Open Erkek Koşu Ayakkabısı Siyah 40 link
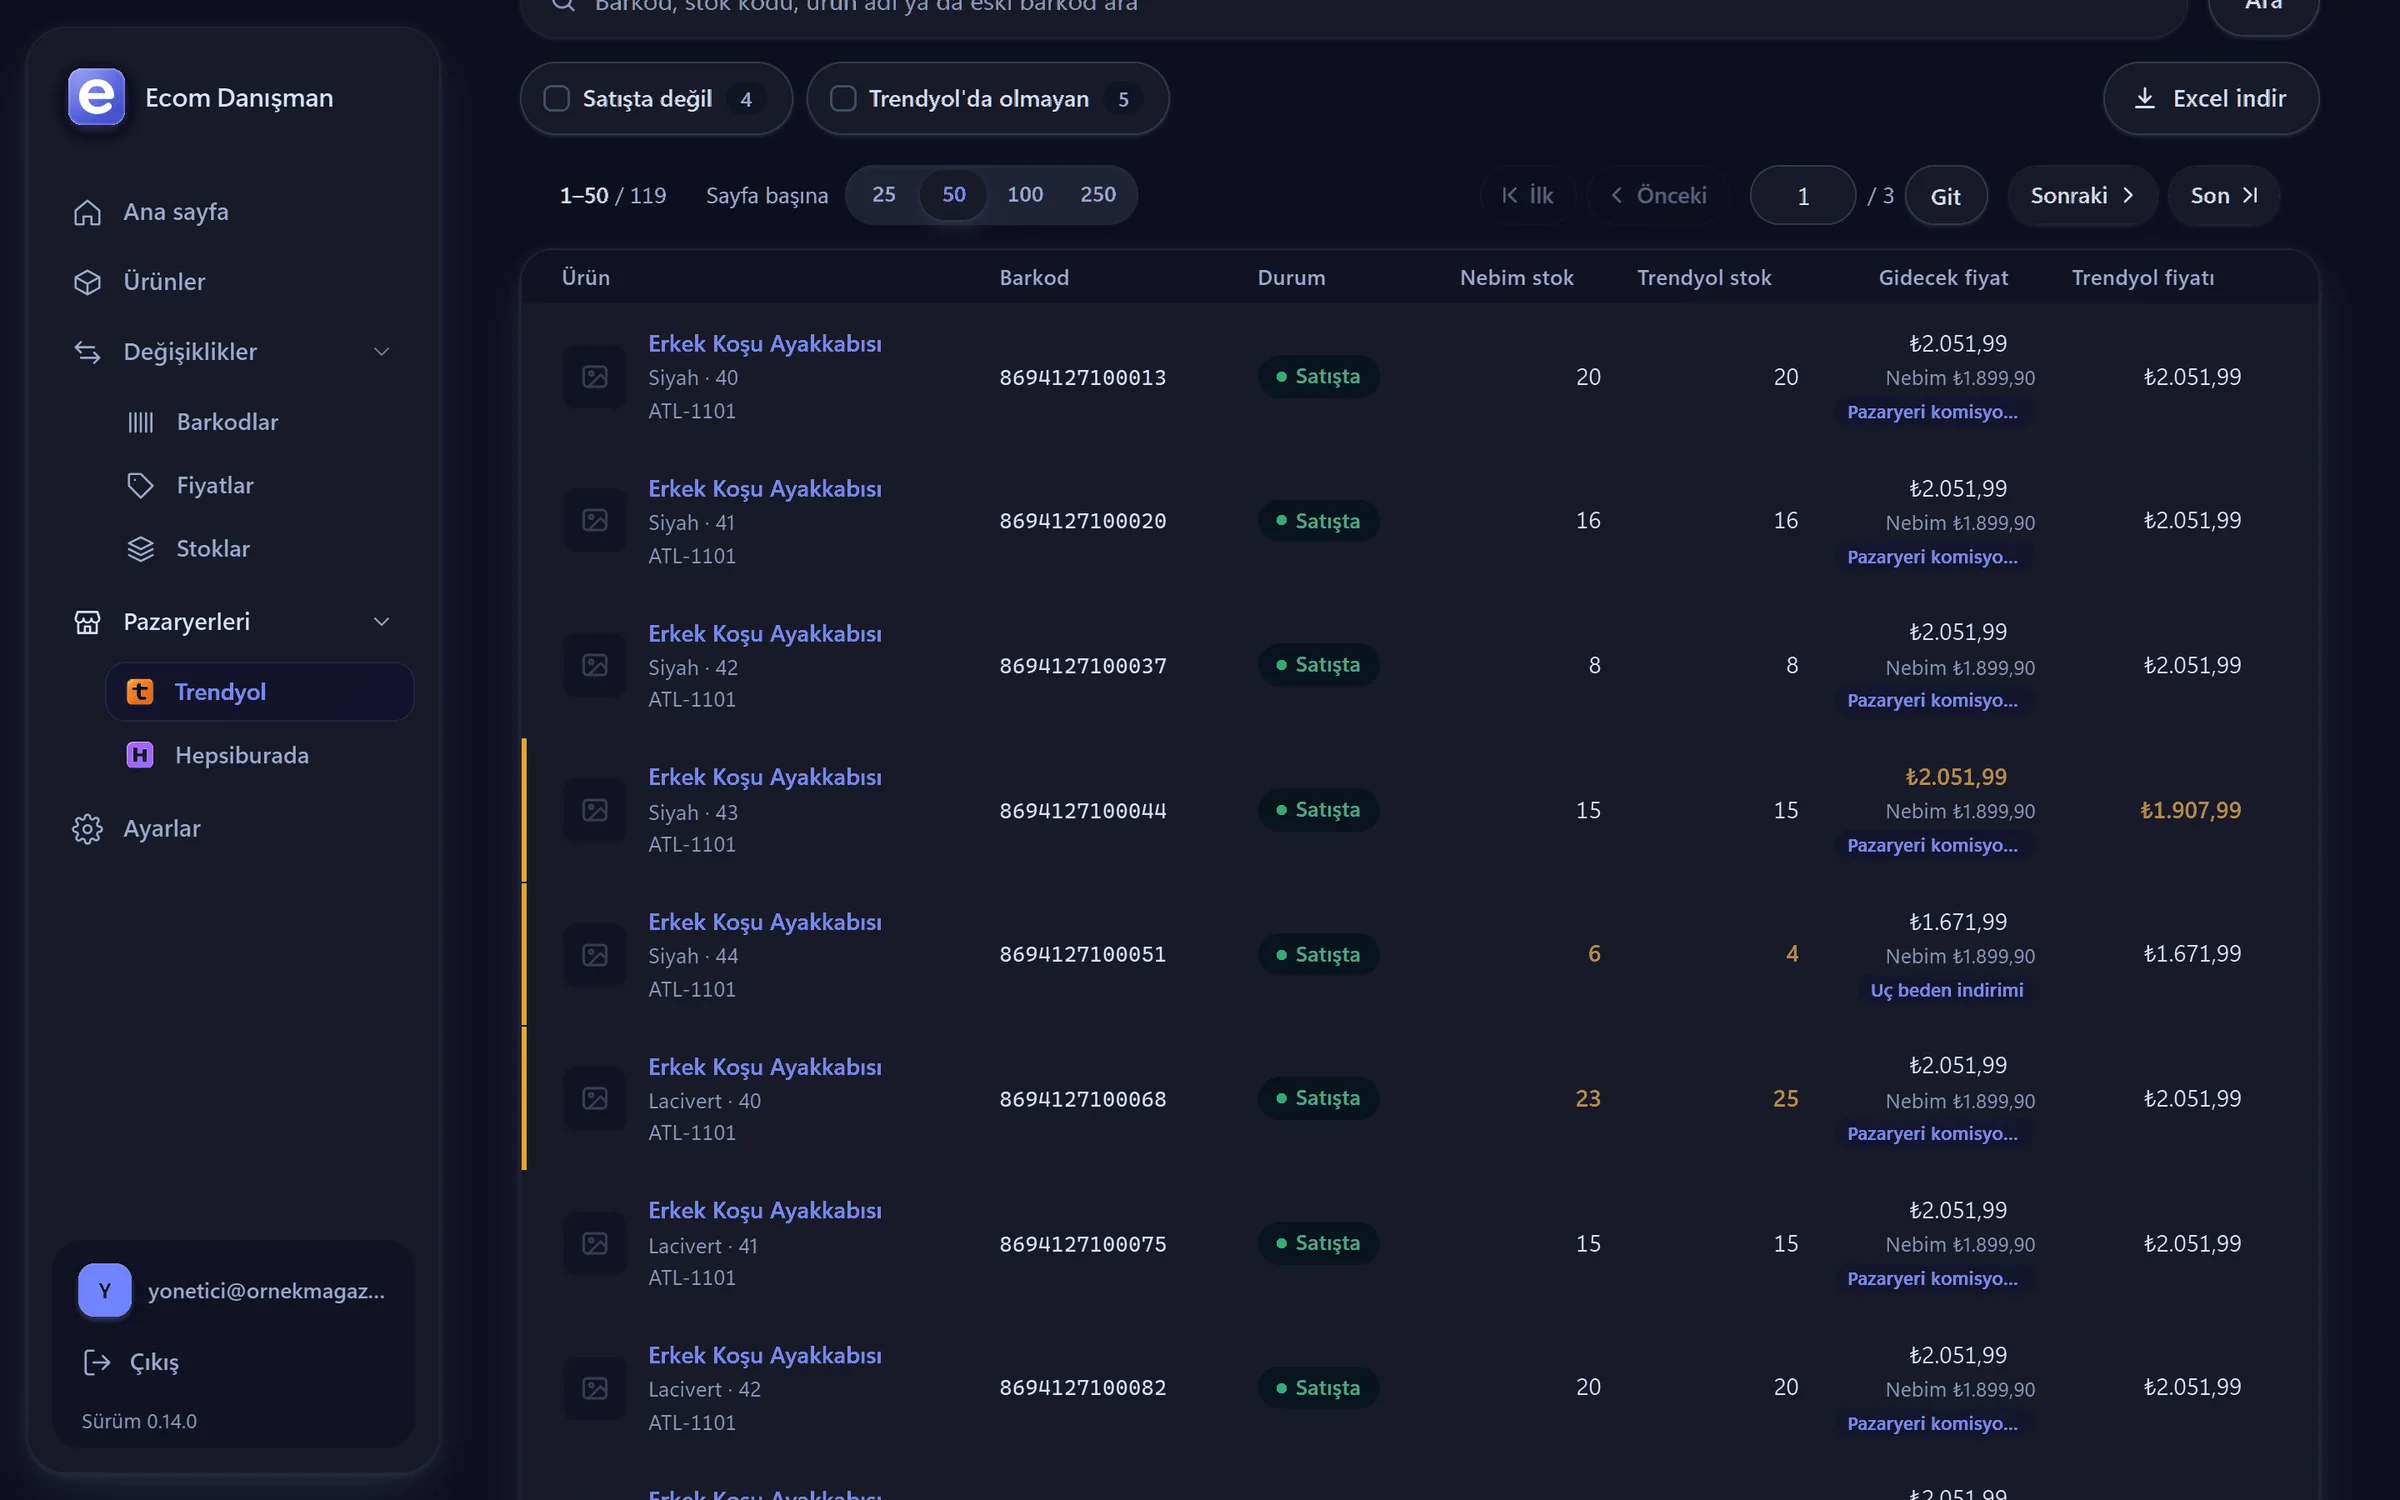The height and width of the screenshot is (1500, 2400). [x=765, y=344]
